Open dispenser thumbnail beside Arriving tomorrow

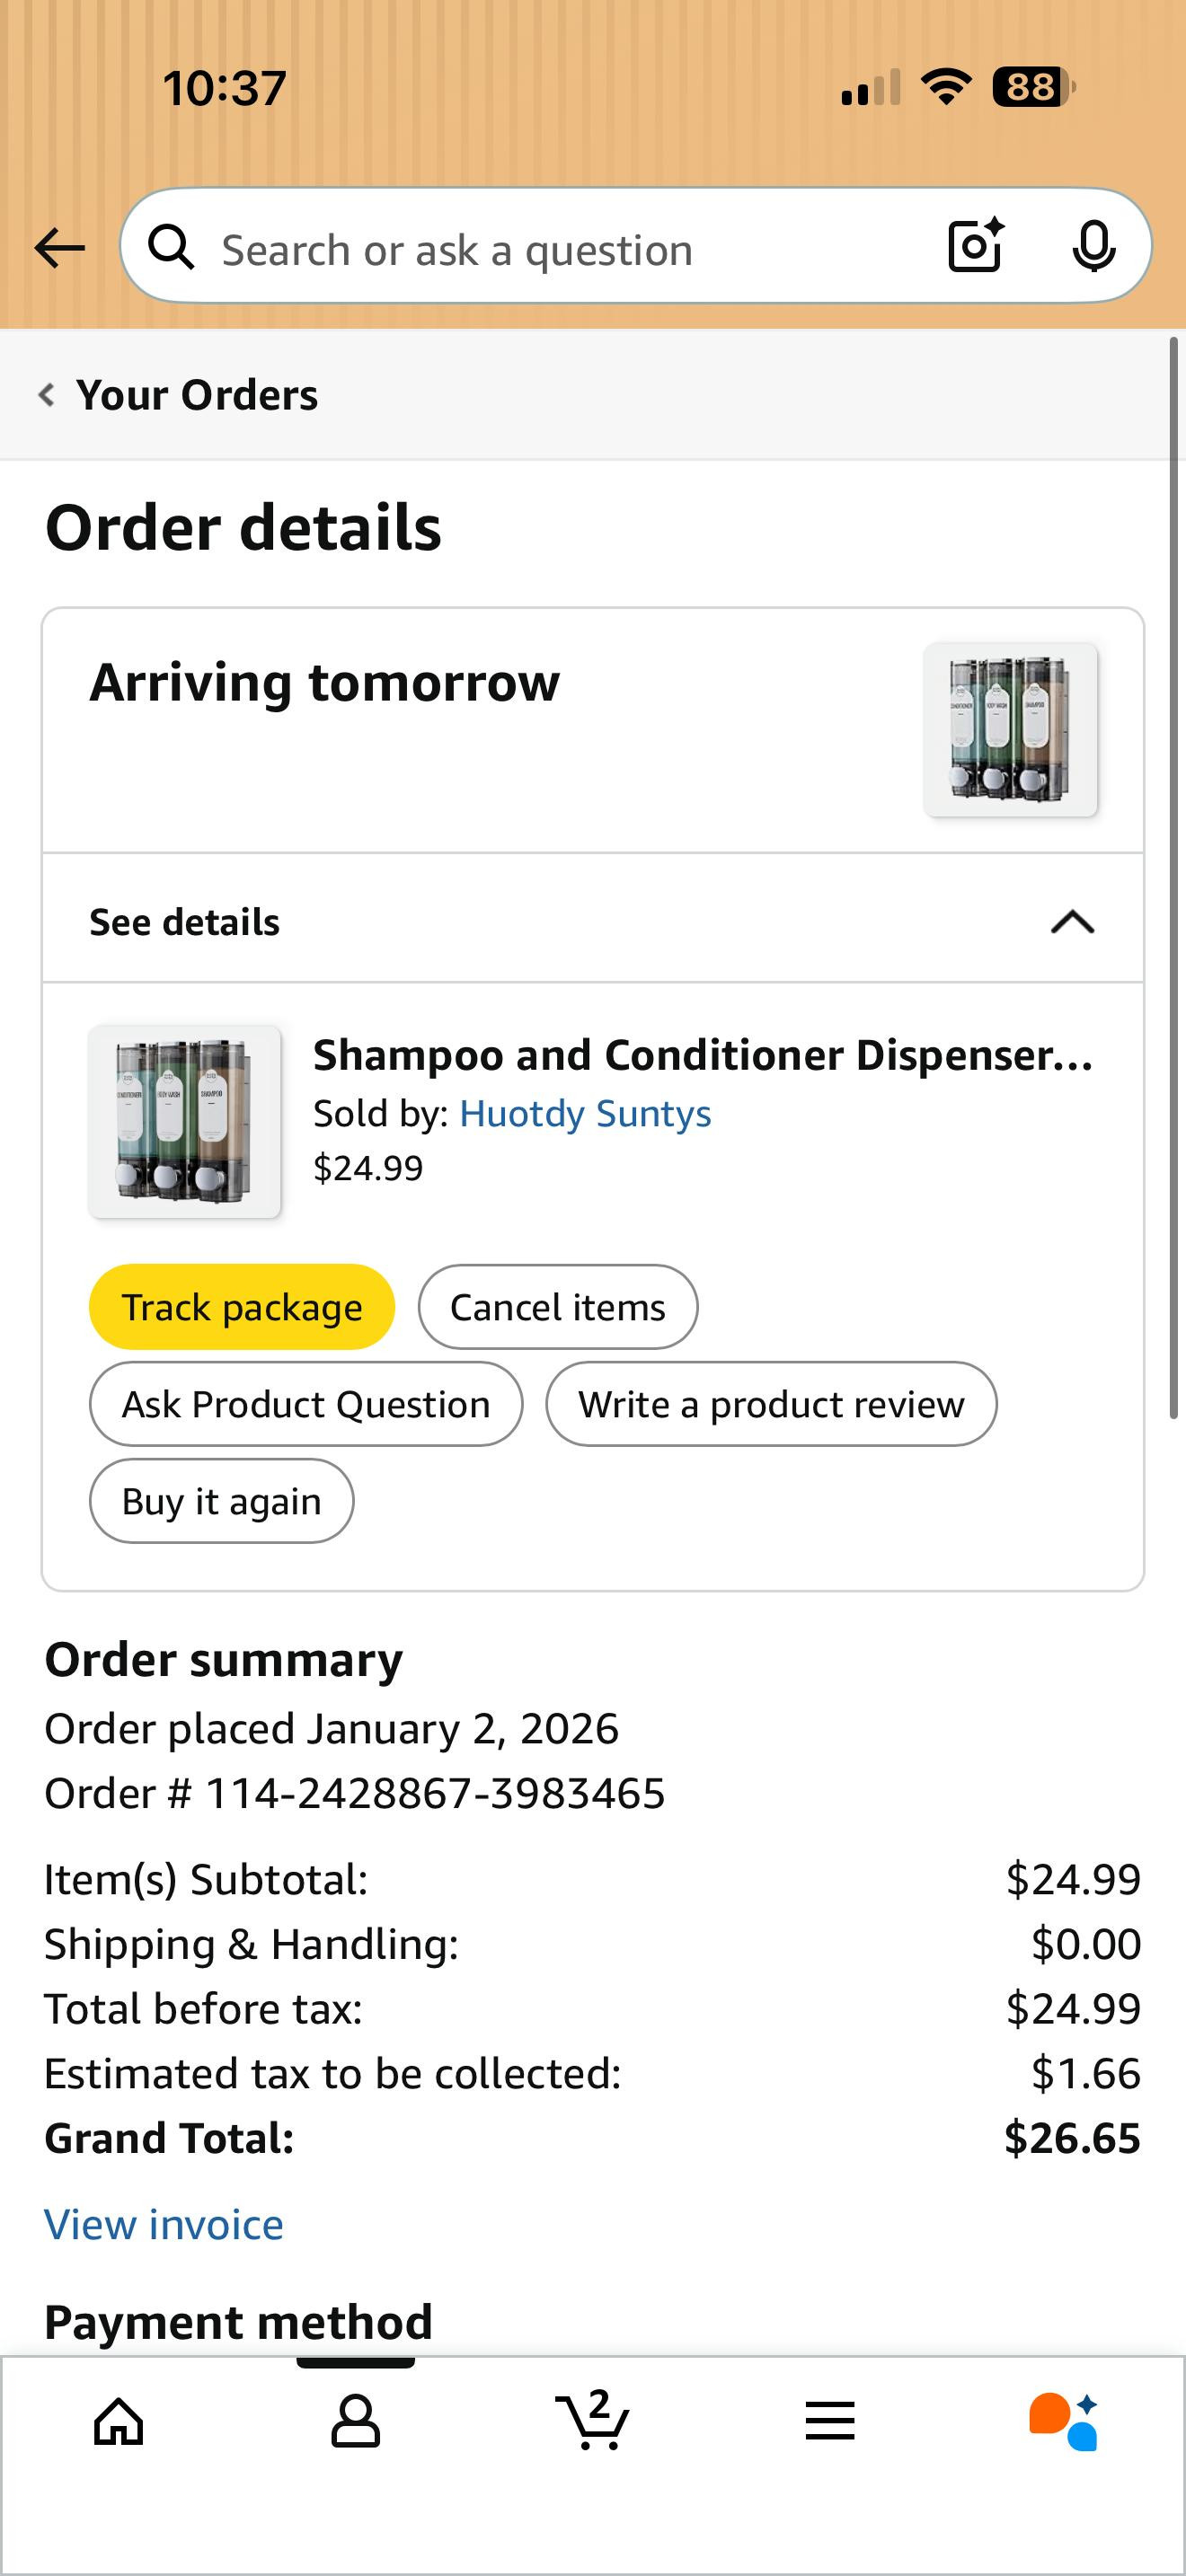(1010, 730)
